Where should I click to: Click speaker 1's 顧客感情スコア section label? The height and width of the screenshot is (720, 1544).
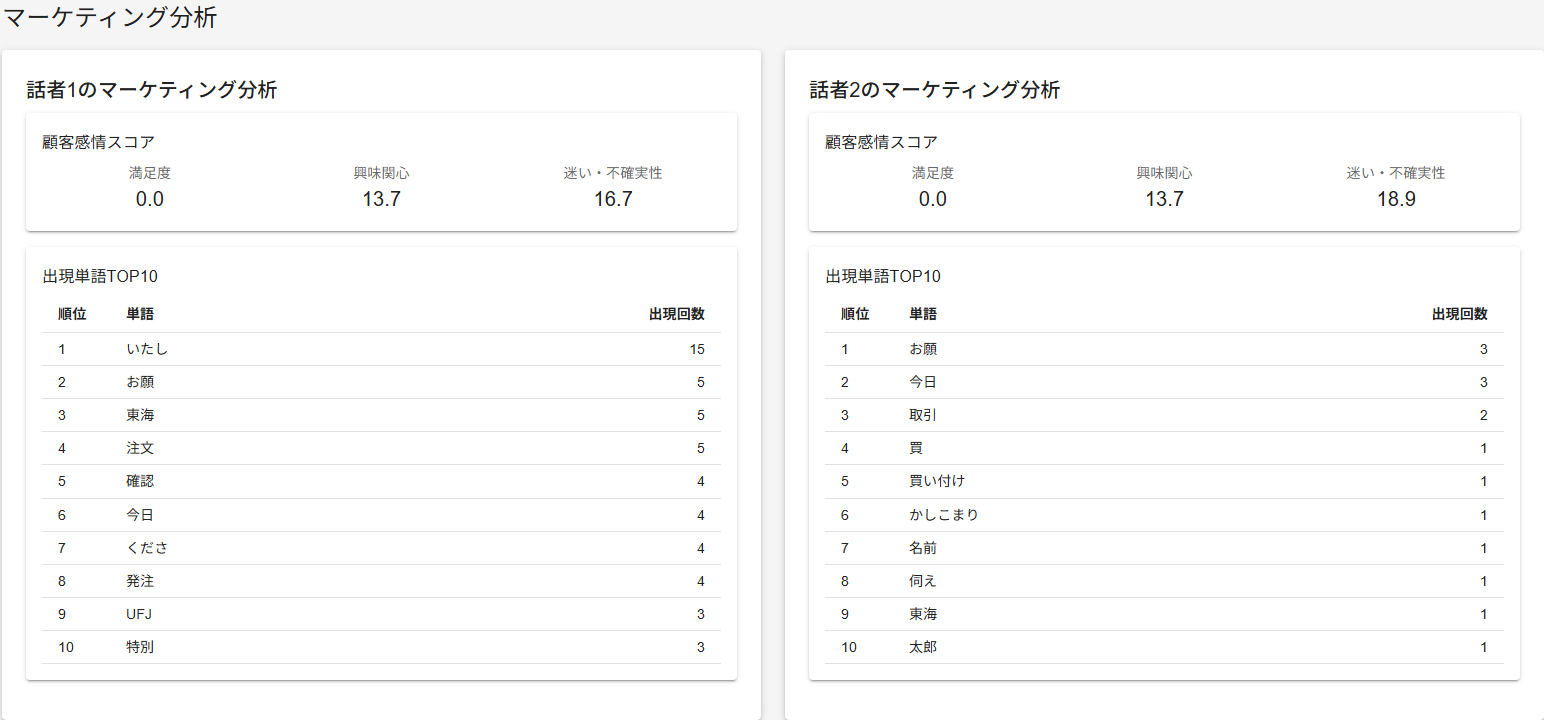(98, 142)
